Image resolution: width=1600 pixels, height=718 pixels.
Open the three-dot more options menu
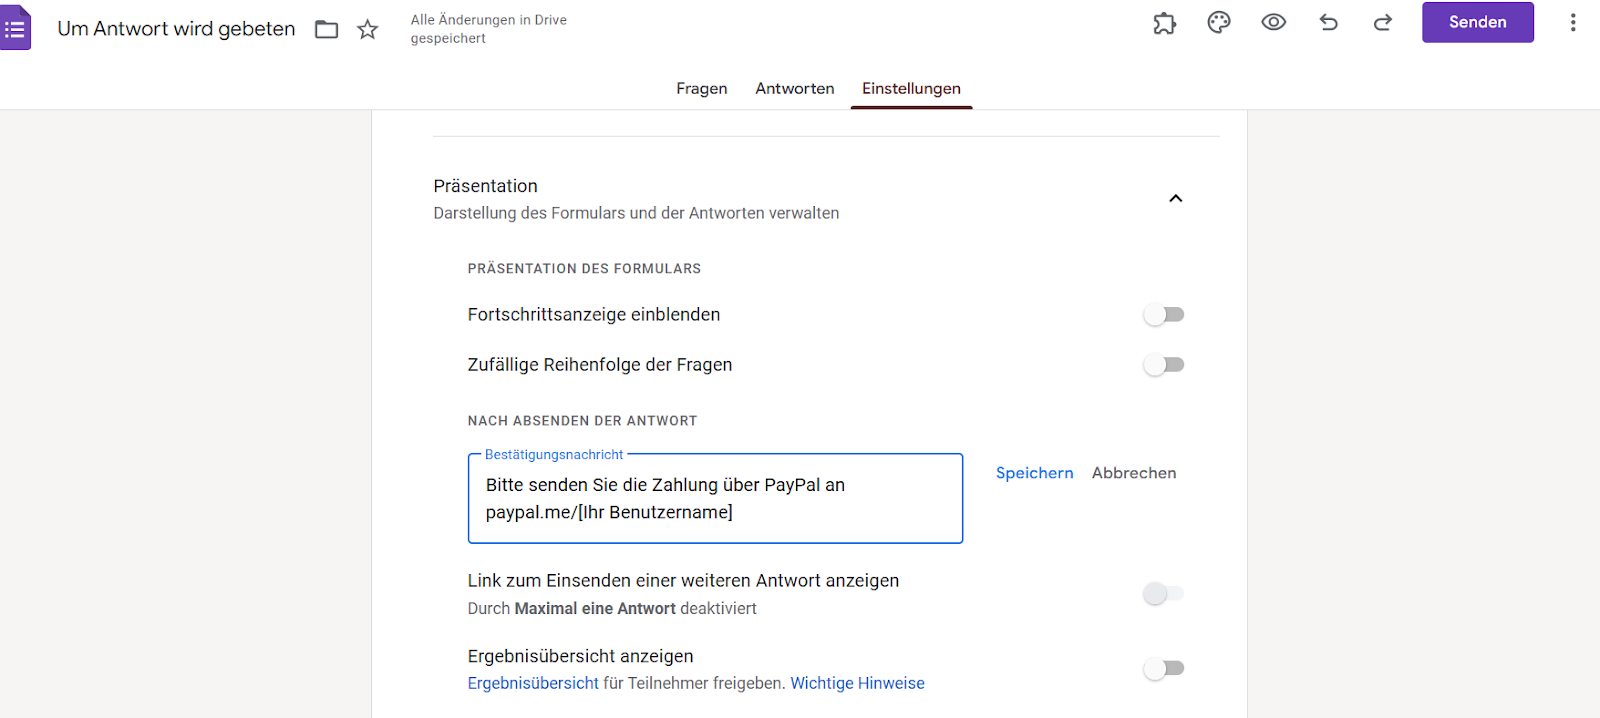pyautogui.click(x=1573, y=22)
